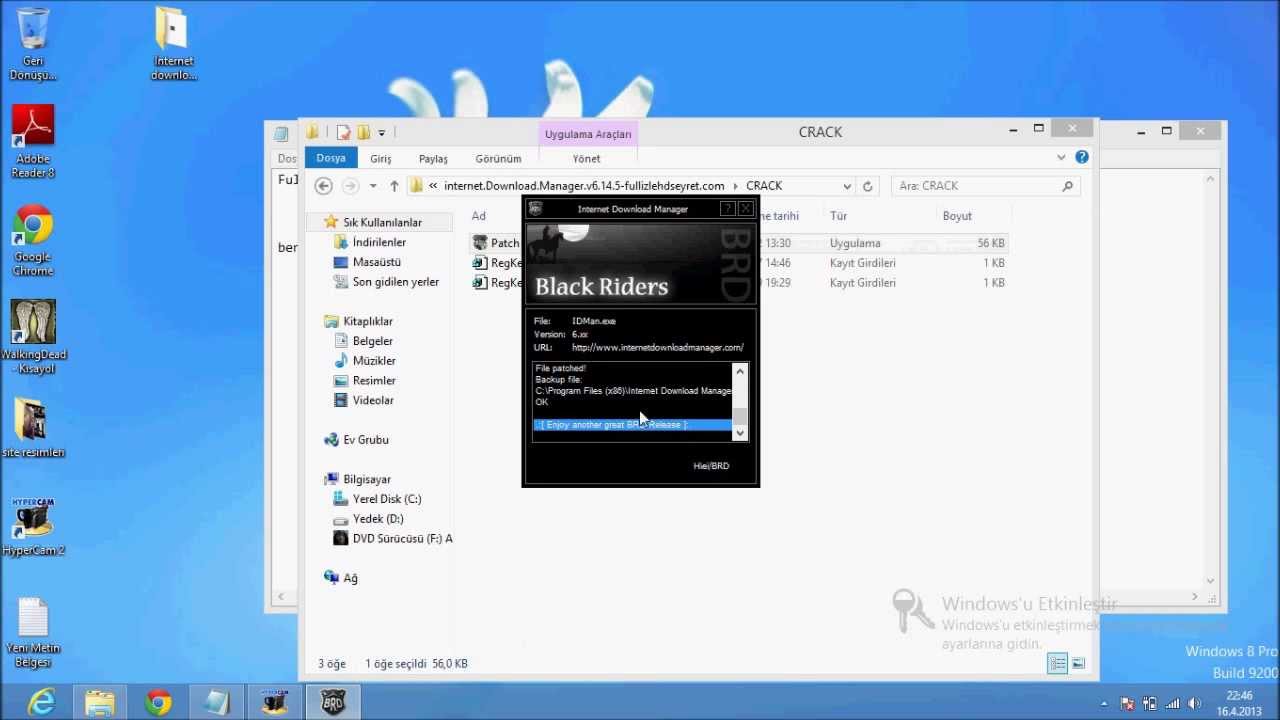Viewport: 1280px width, 720px height.
Task: Click the help '?' button in BRD patcher
Action: point(727,209)
